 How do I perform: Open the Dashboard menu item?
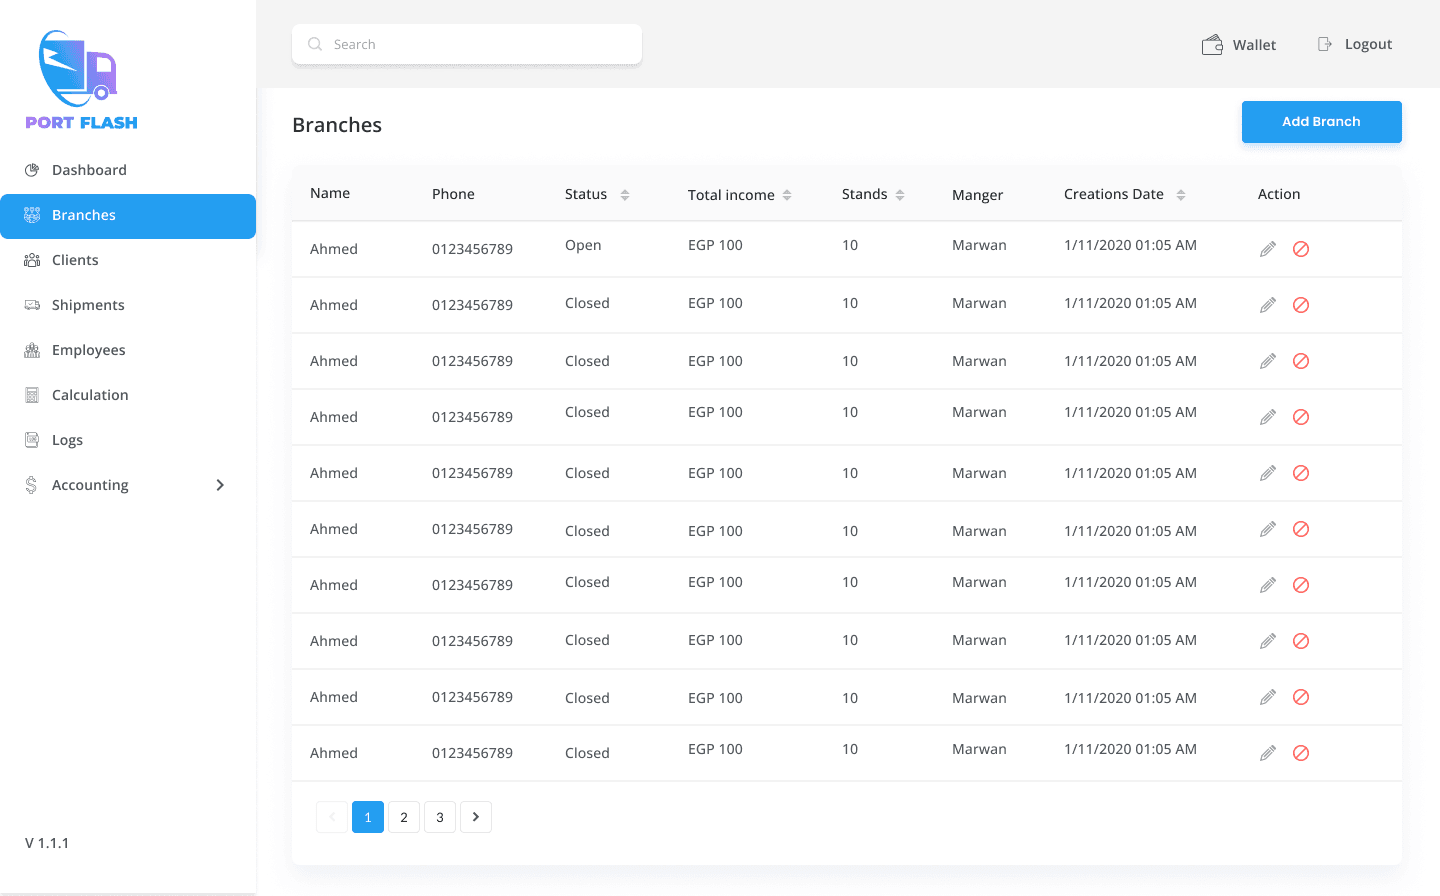tap(89, 170)
